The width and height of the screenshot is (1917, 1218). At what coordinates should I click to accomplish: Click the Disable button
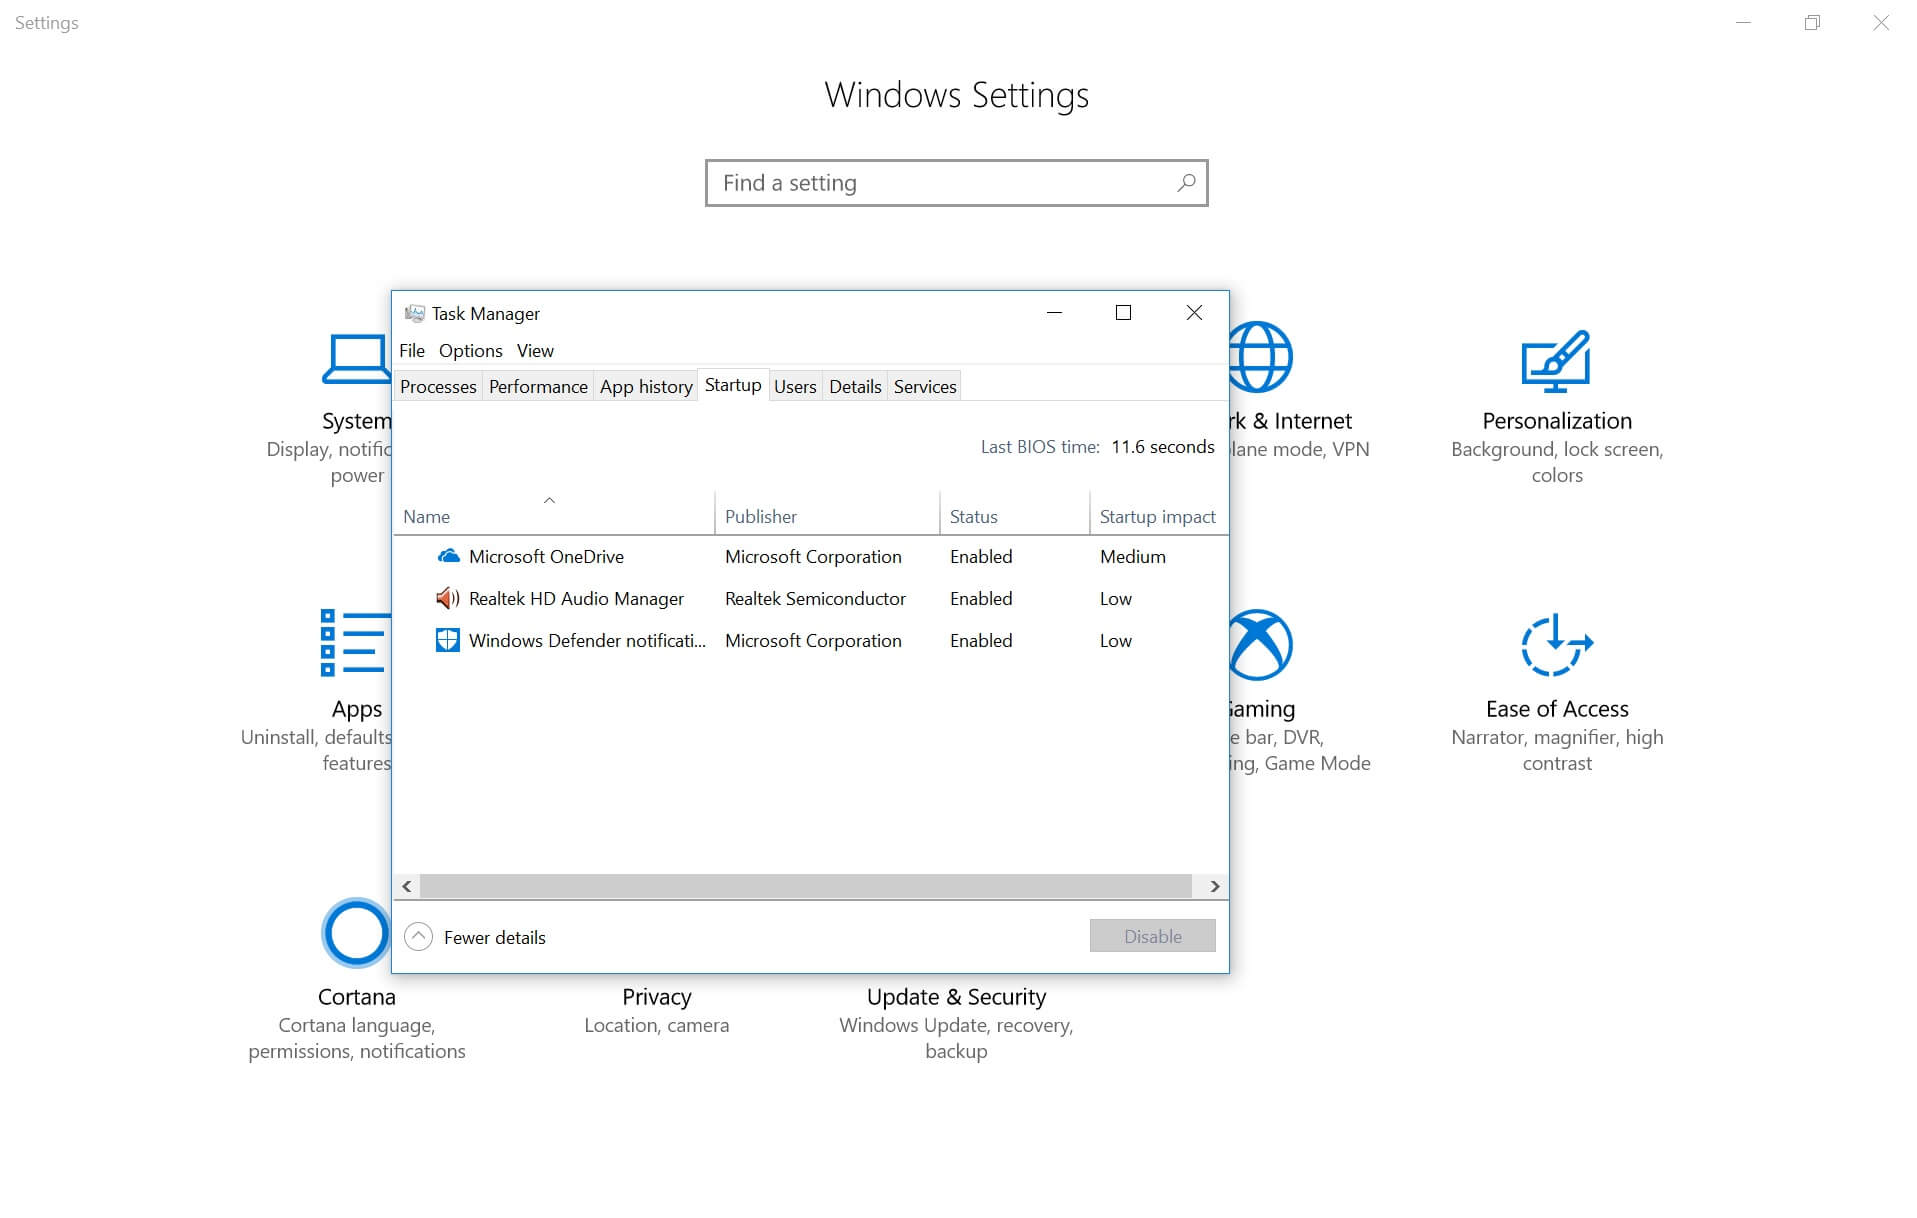(1152, 936)
